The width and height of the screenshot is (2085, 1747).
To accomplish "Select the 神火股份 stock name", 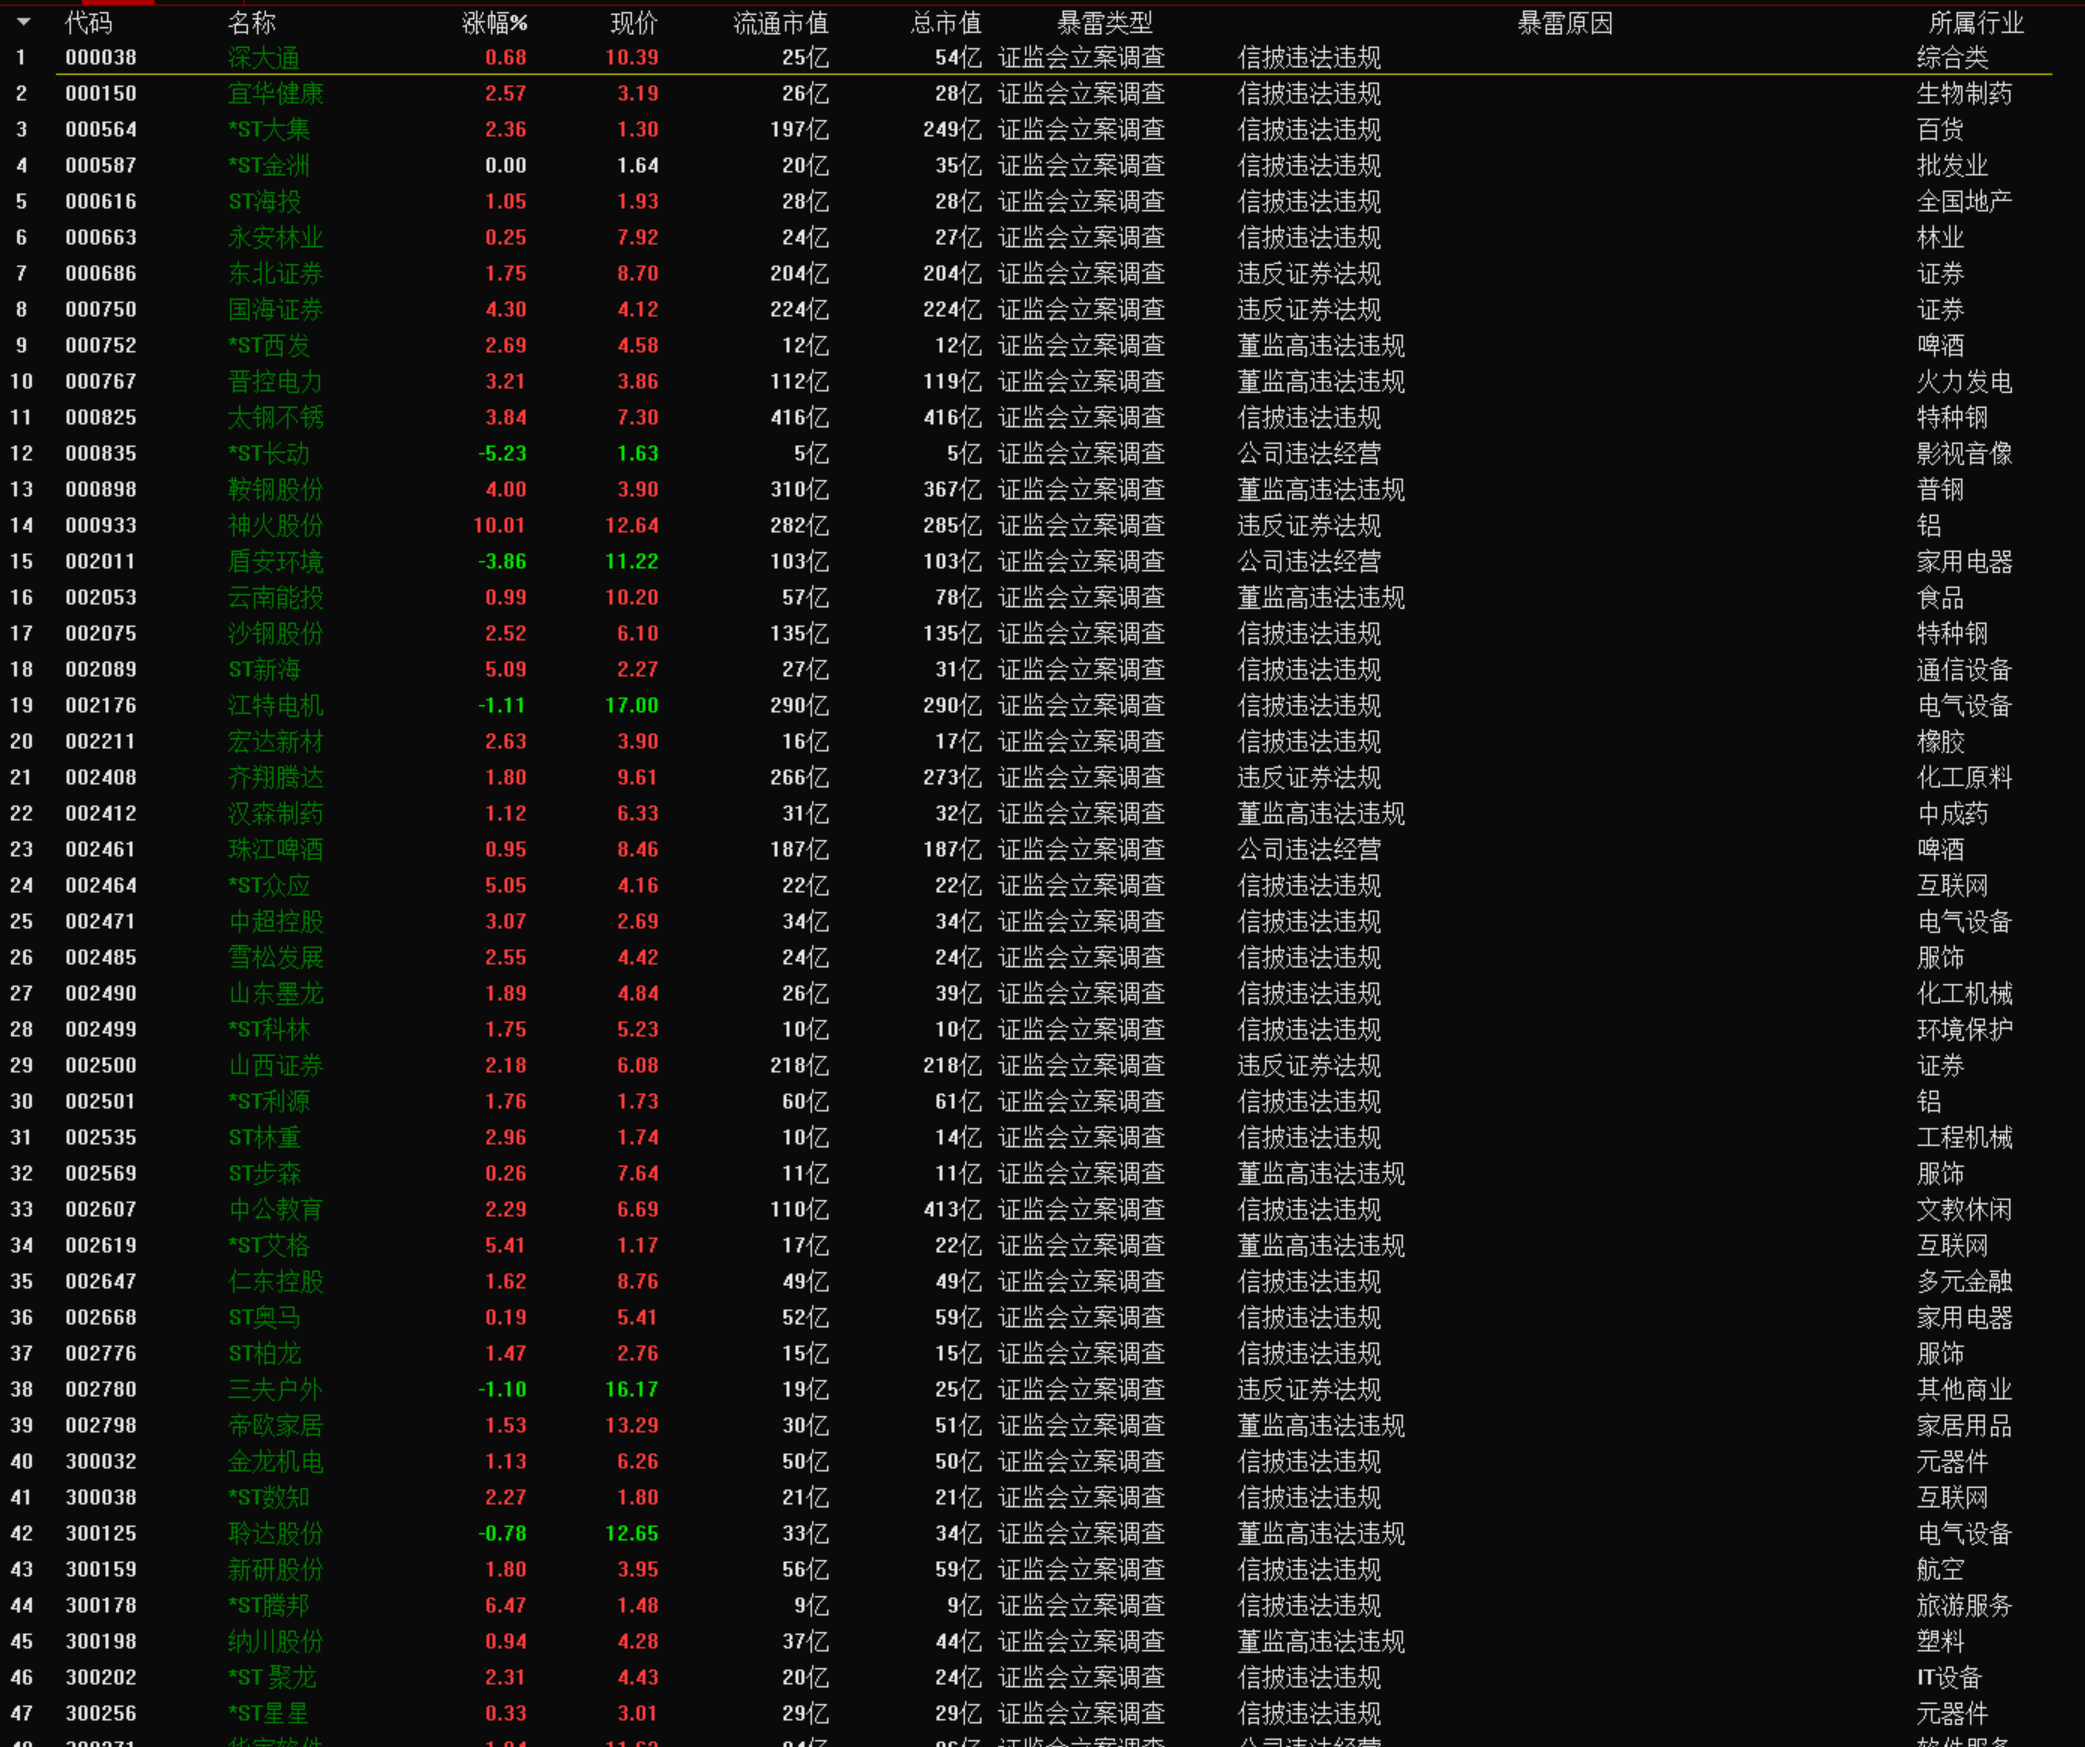I will click(x=276, y=526).
